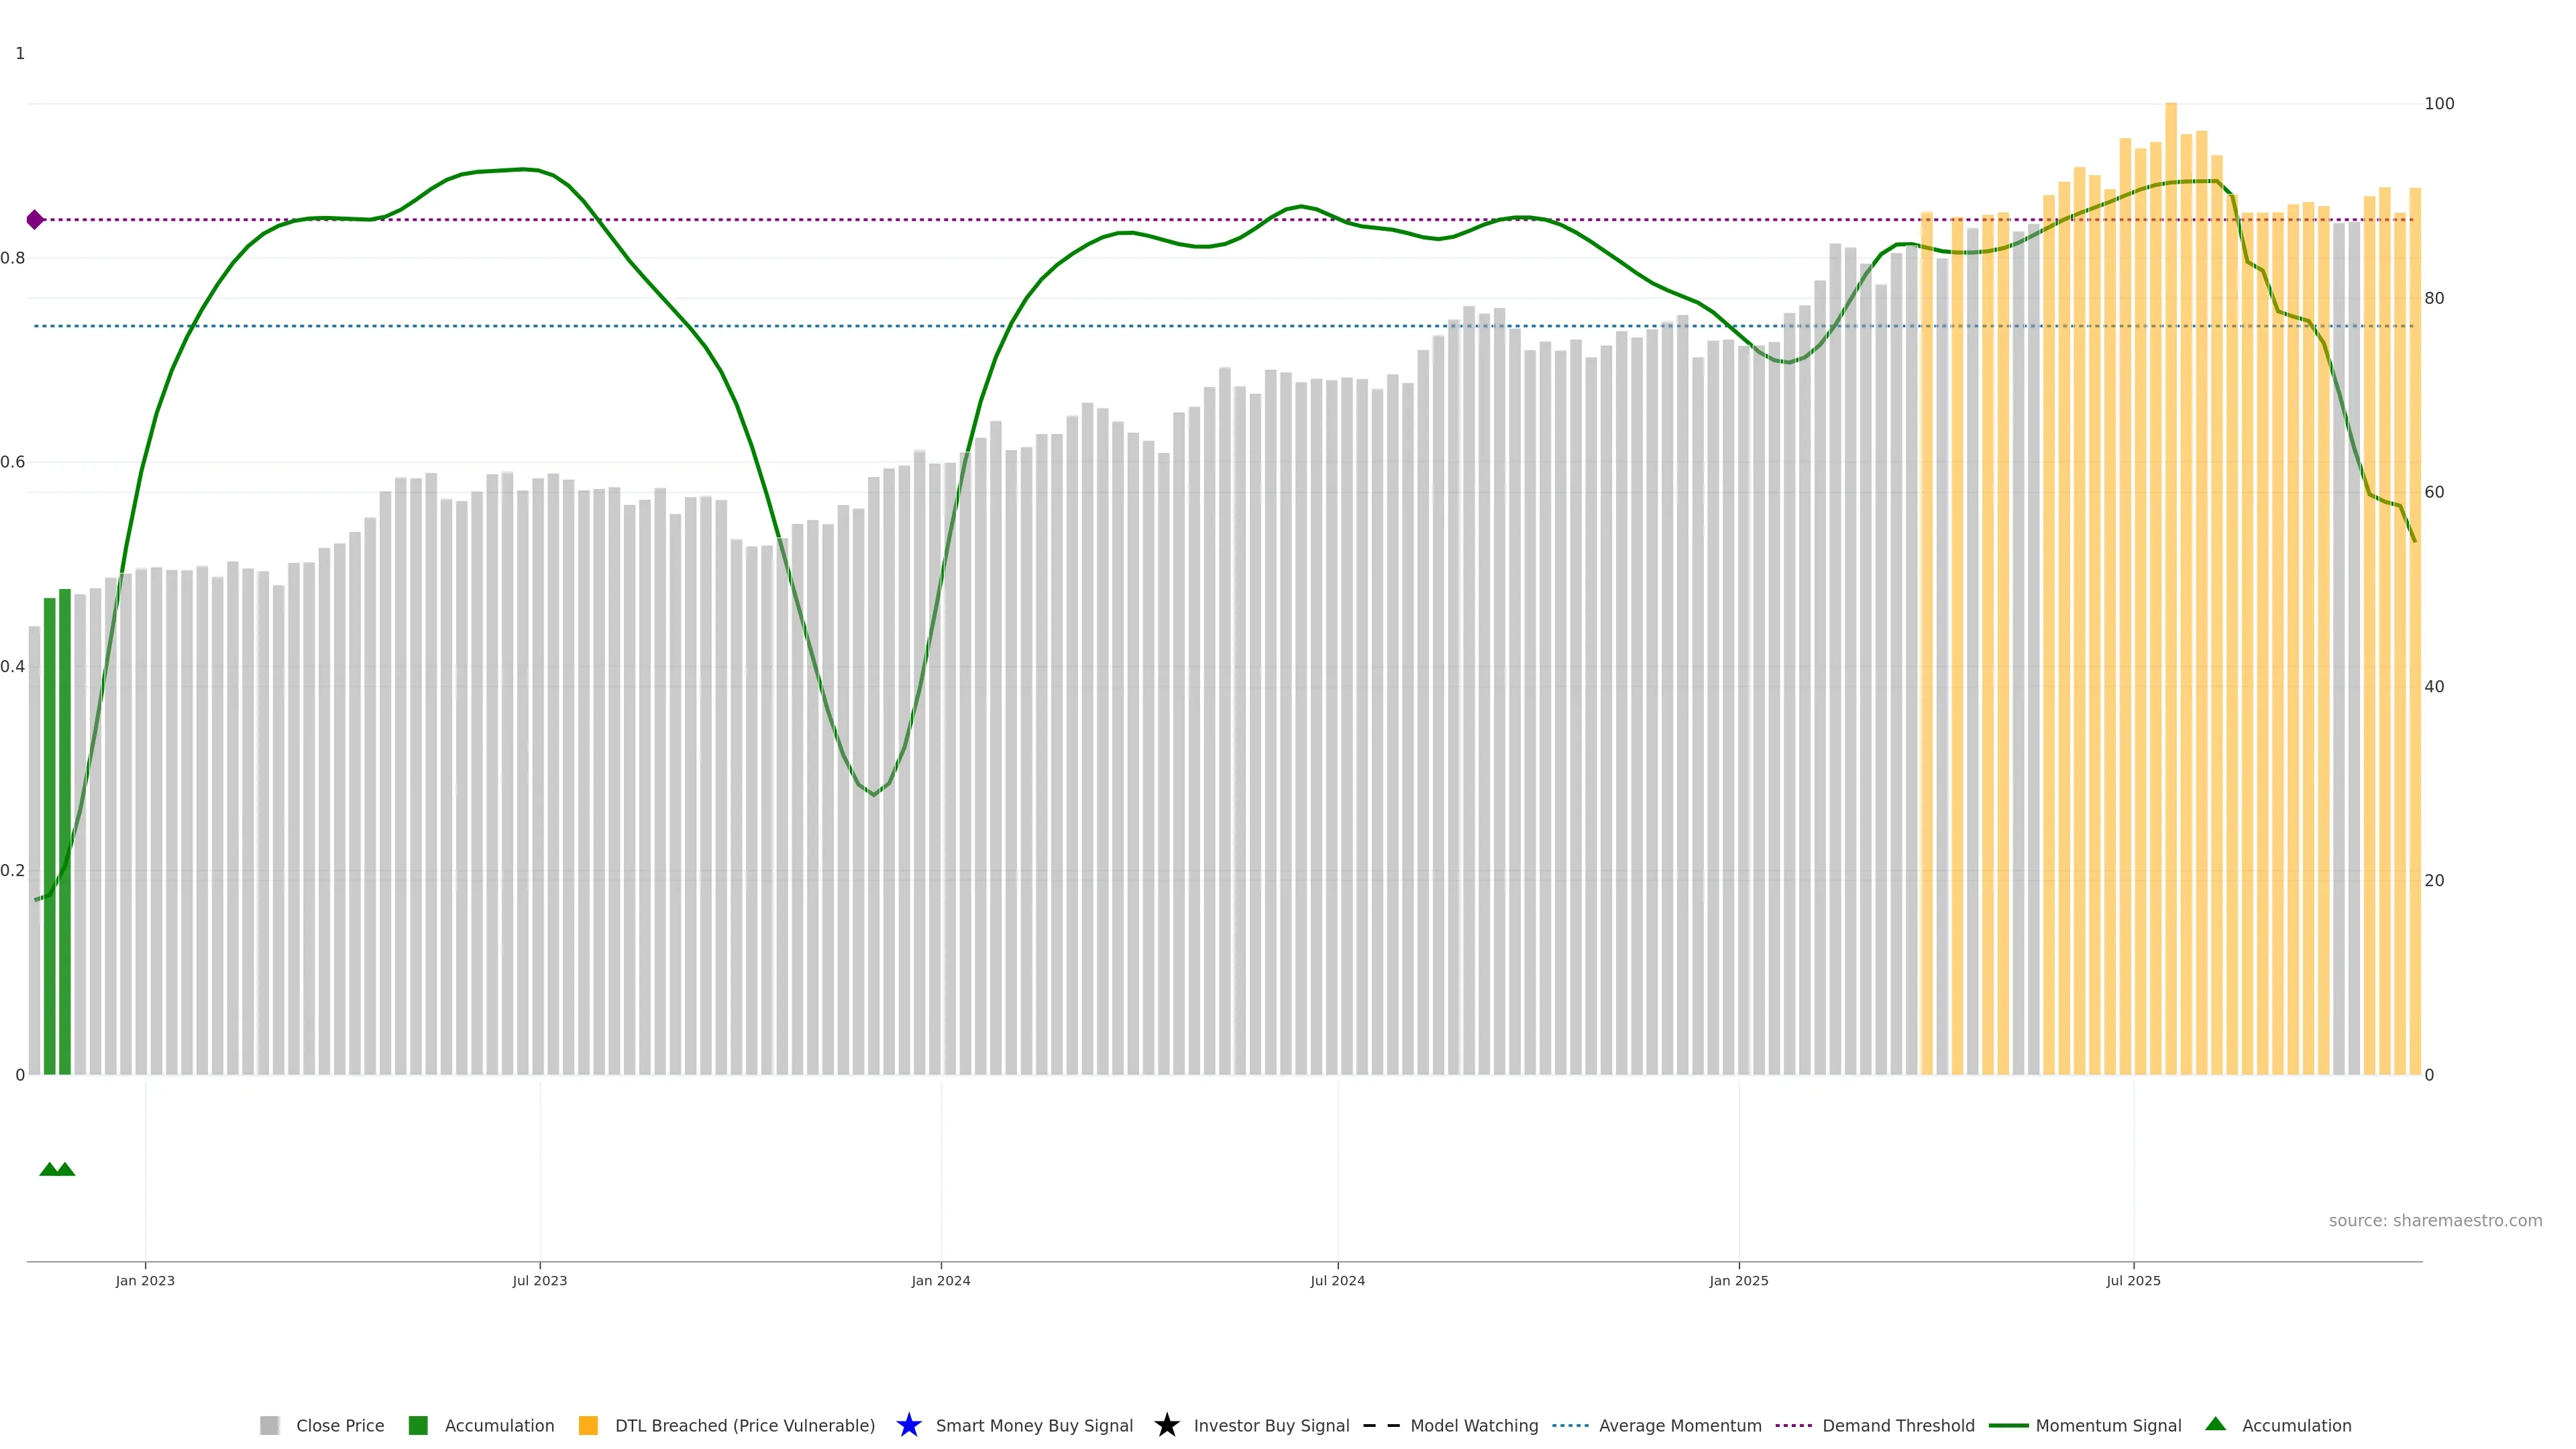
Task: Click the green Accumulation triangle legend icon
Action: [x=2215, y=1424]
